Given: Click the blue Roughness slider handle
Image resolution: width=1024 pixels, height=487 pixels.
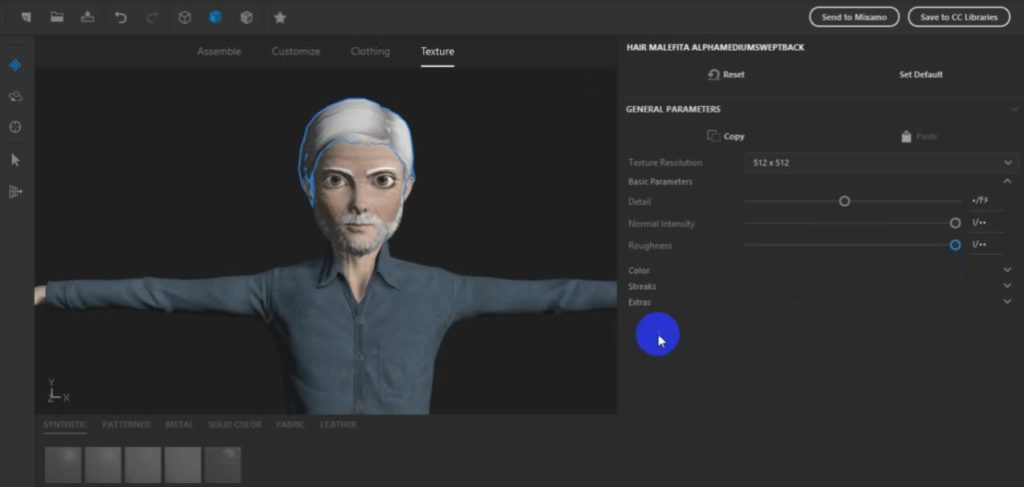Looking at the screenshot, I should 955,245.
